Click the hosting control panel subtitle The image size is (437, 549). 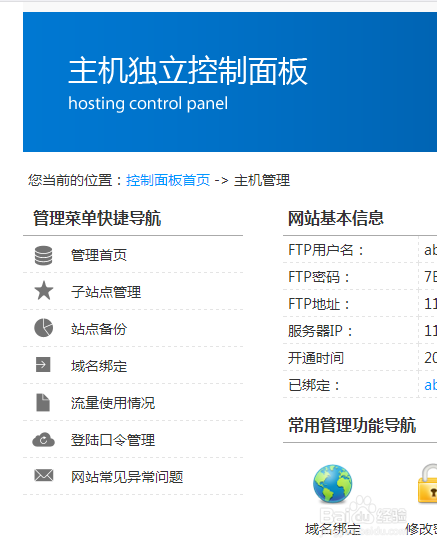[x=148, y=104]
